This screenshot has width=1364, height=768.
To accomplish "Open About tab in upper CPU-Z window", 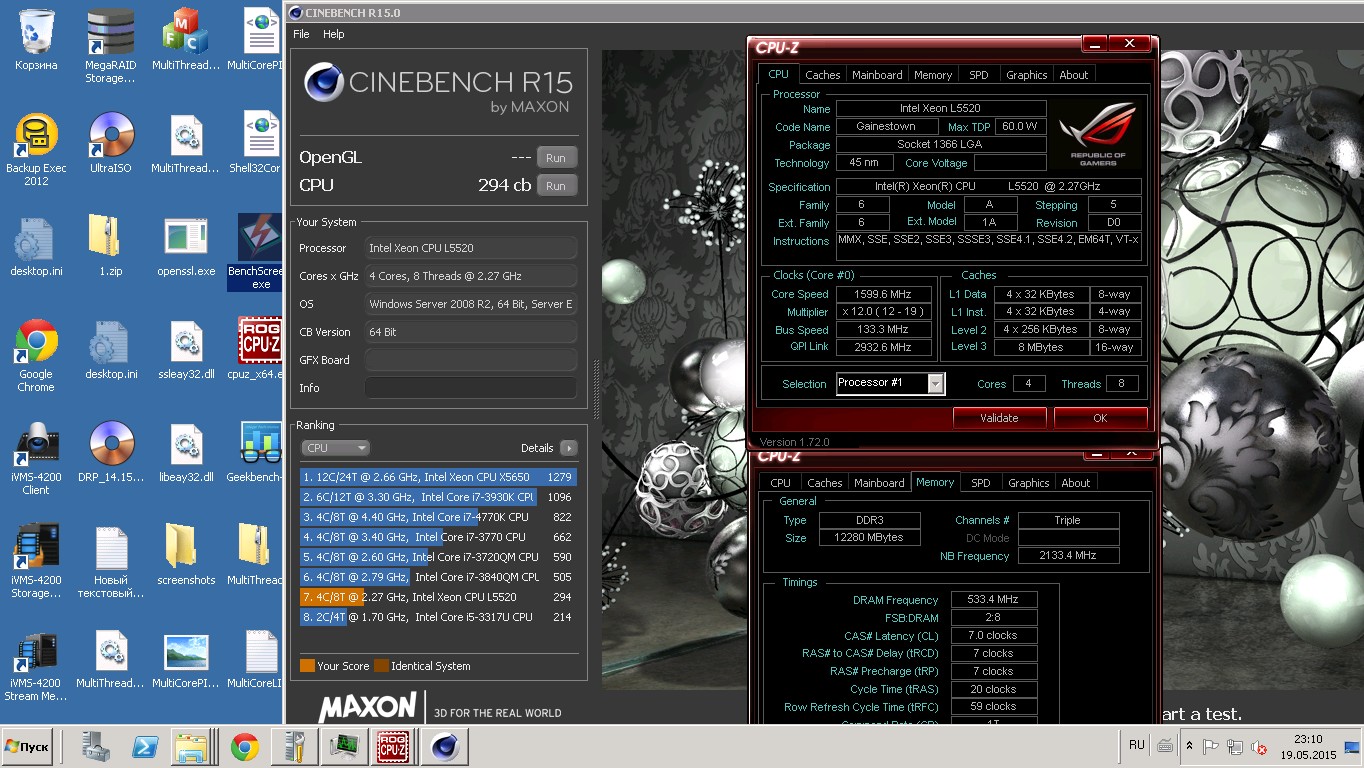I will [x=1074, y=75].
